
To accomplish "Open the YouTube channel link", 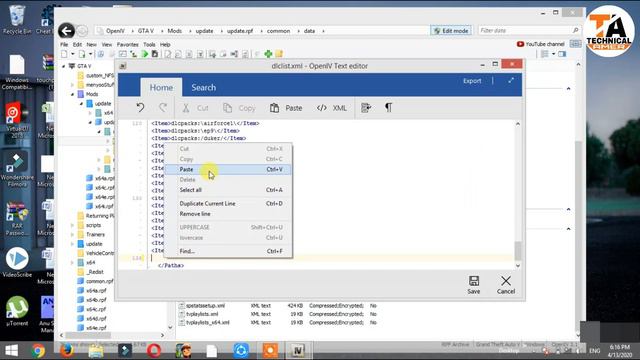I will click(x=540, y=44).
